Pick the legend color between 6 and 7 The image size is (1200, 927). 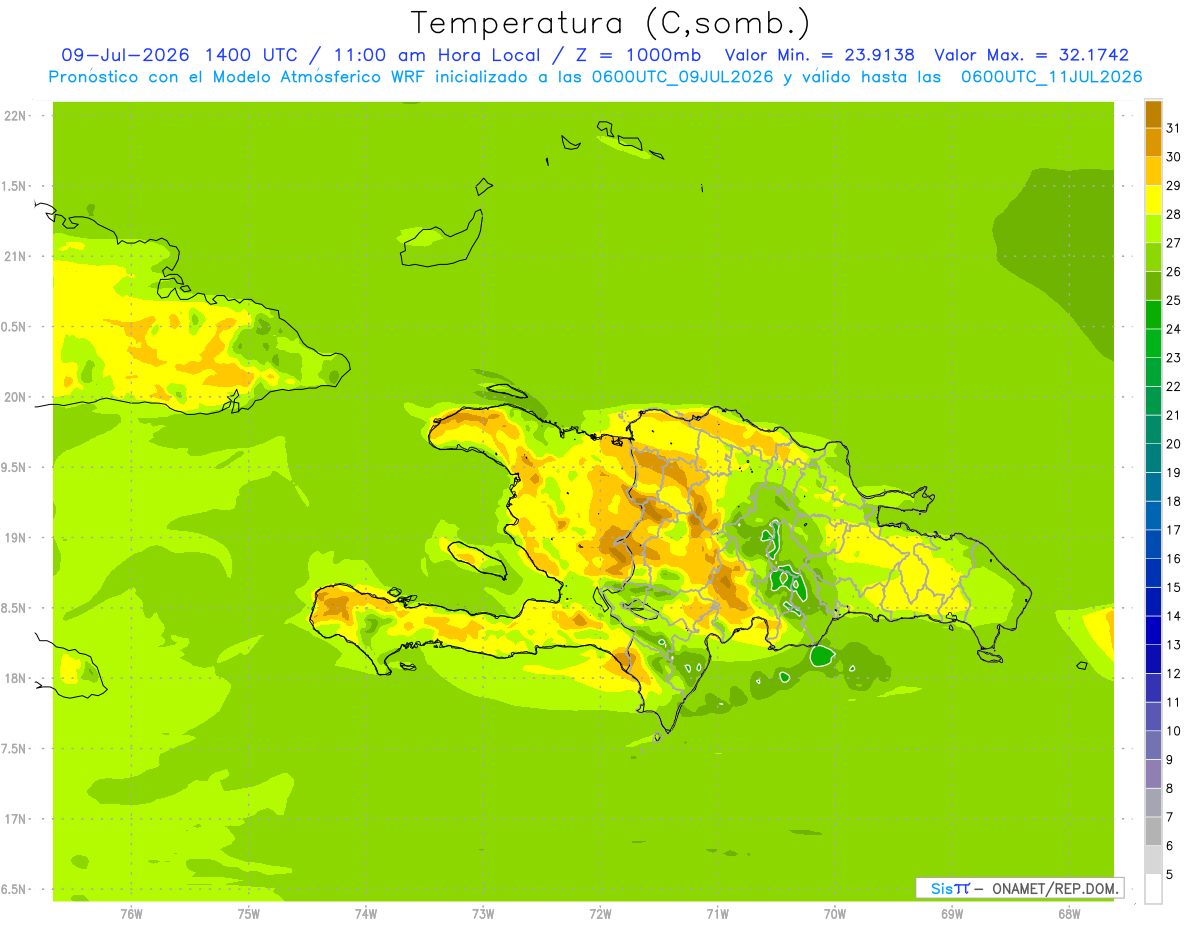(x=1153, y=831)
